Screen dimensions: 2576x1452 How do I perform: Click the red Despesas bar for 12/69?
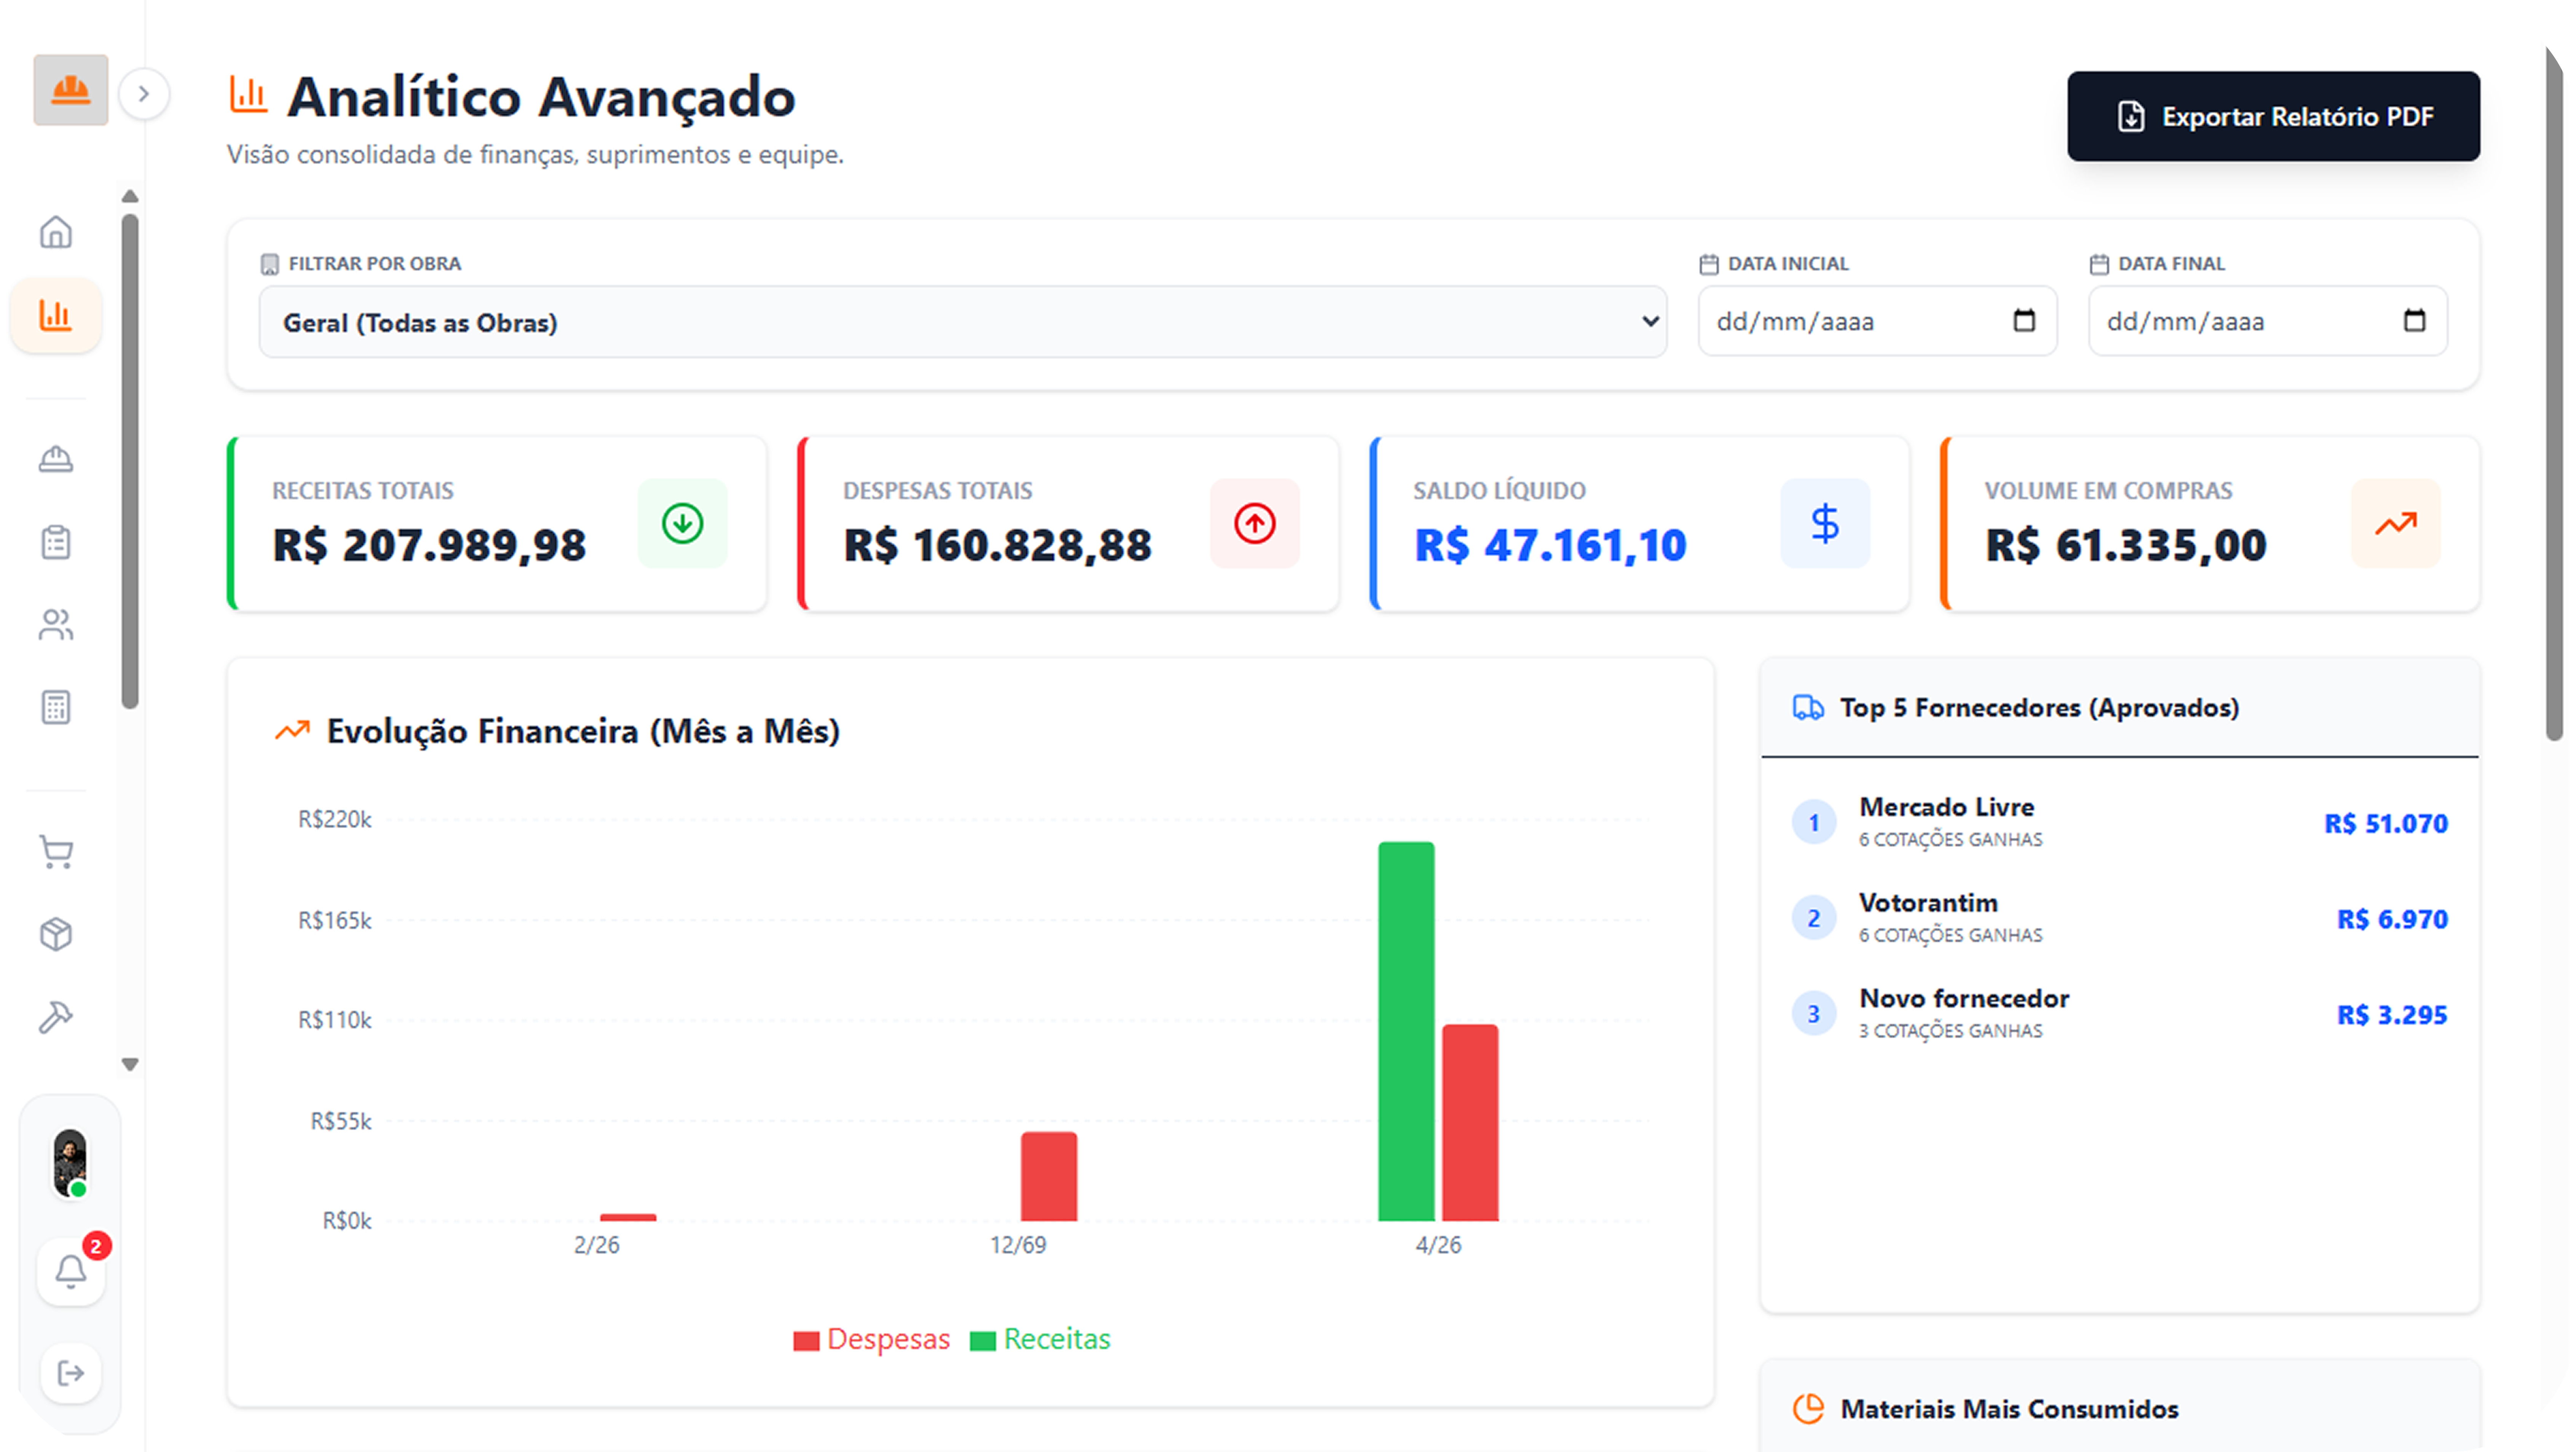coord(1049,1176)
